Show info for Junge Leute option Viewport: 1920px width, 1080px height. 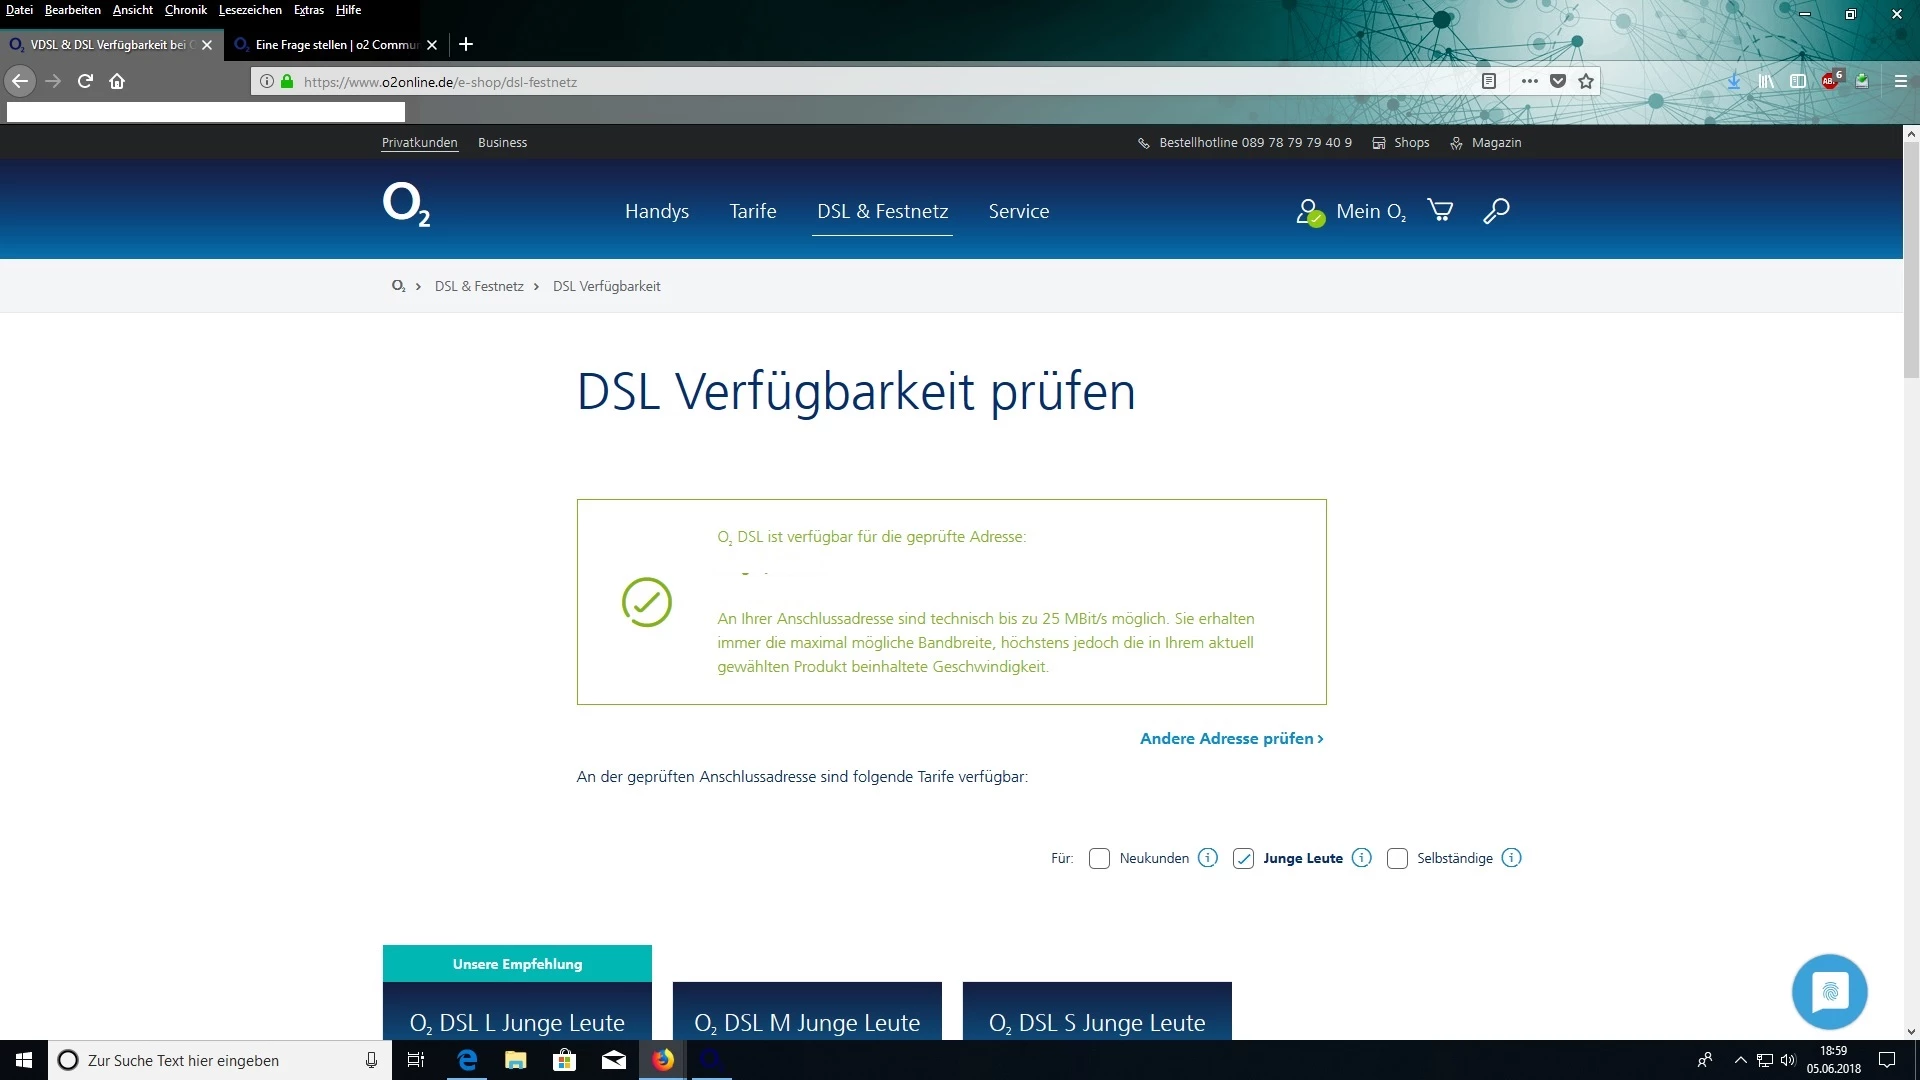(x=1361, y=858)
